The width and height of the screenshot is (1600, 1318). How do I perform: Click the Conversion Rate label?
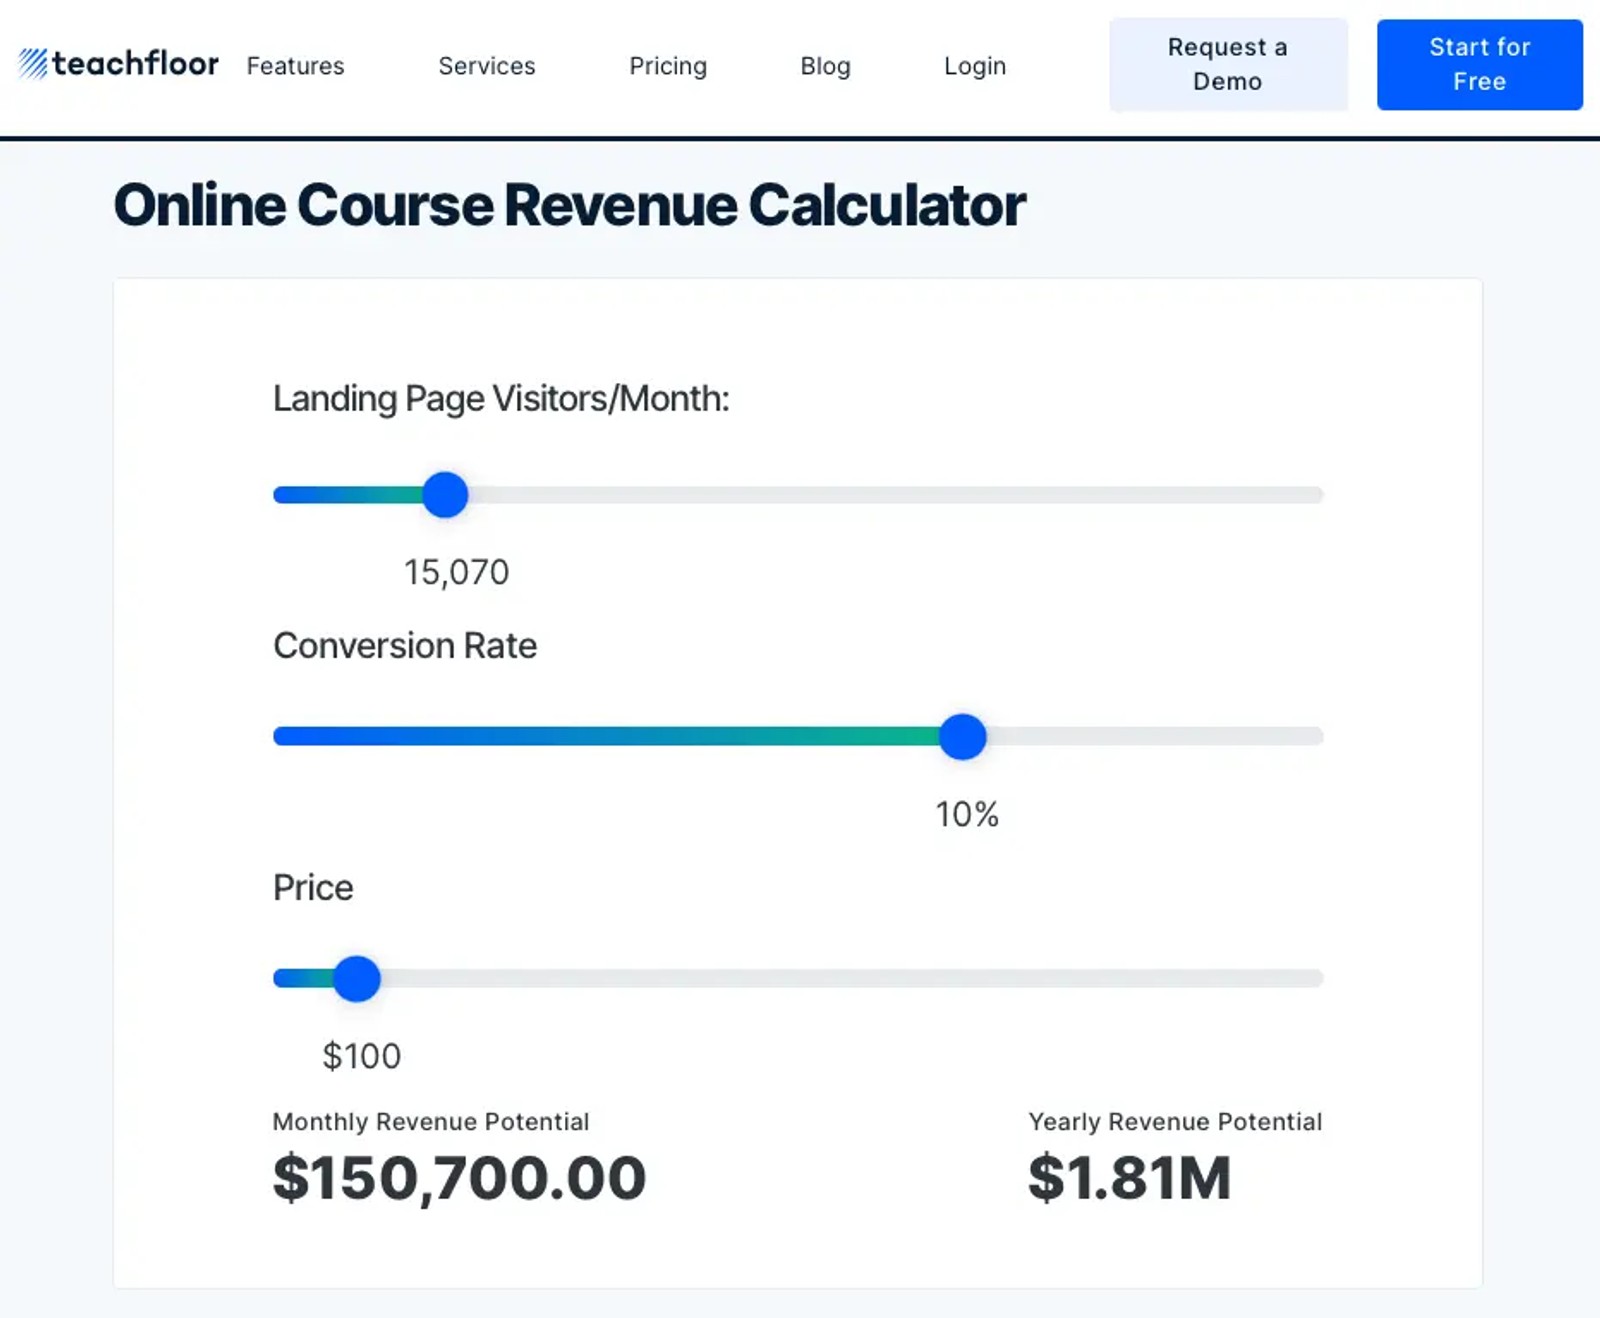405,646
